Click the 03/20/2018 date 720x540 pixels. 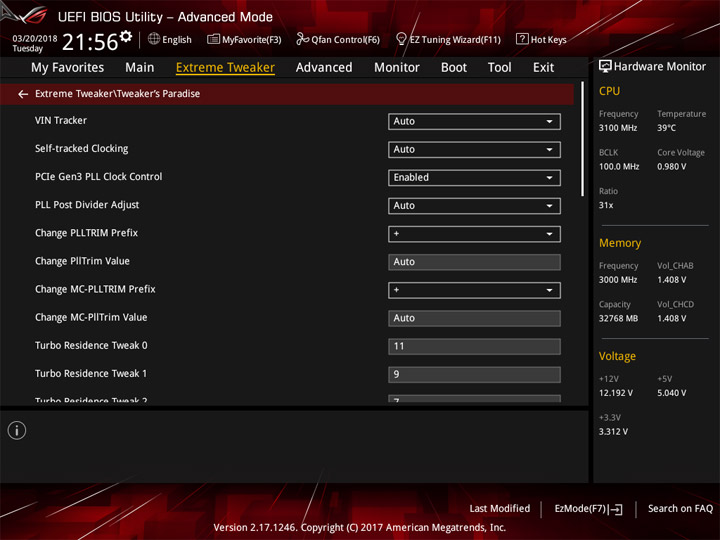34,38
